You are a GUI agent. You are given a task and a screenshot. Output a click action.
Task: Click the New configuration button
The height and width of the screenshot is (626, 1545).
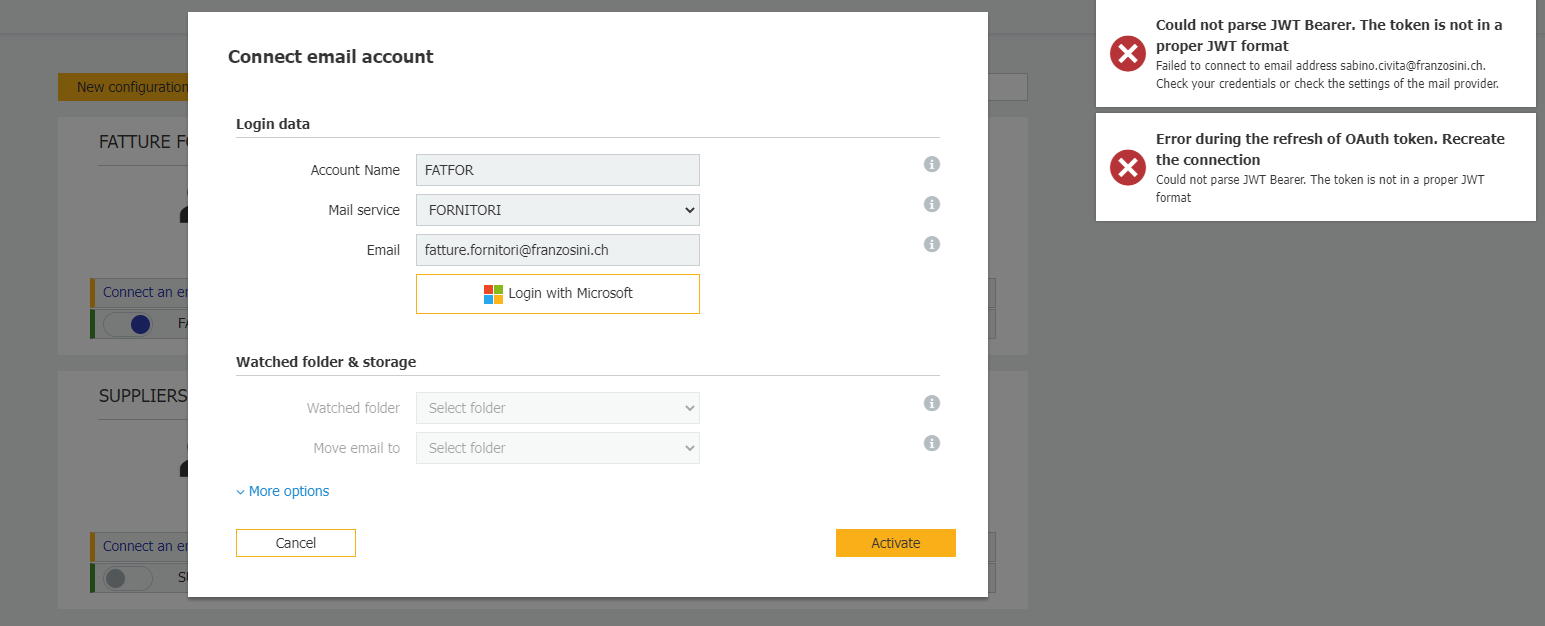tap(124, 87)
